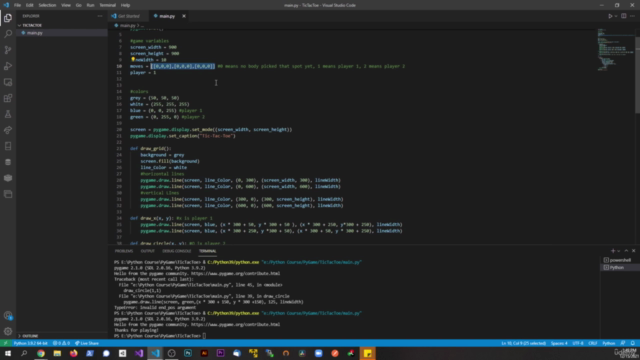Open the Extensions view
The image size is (640, 360).
tap(8, 98)
